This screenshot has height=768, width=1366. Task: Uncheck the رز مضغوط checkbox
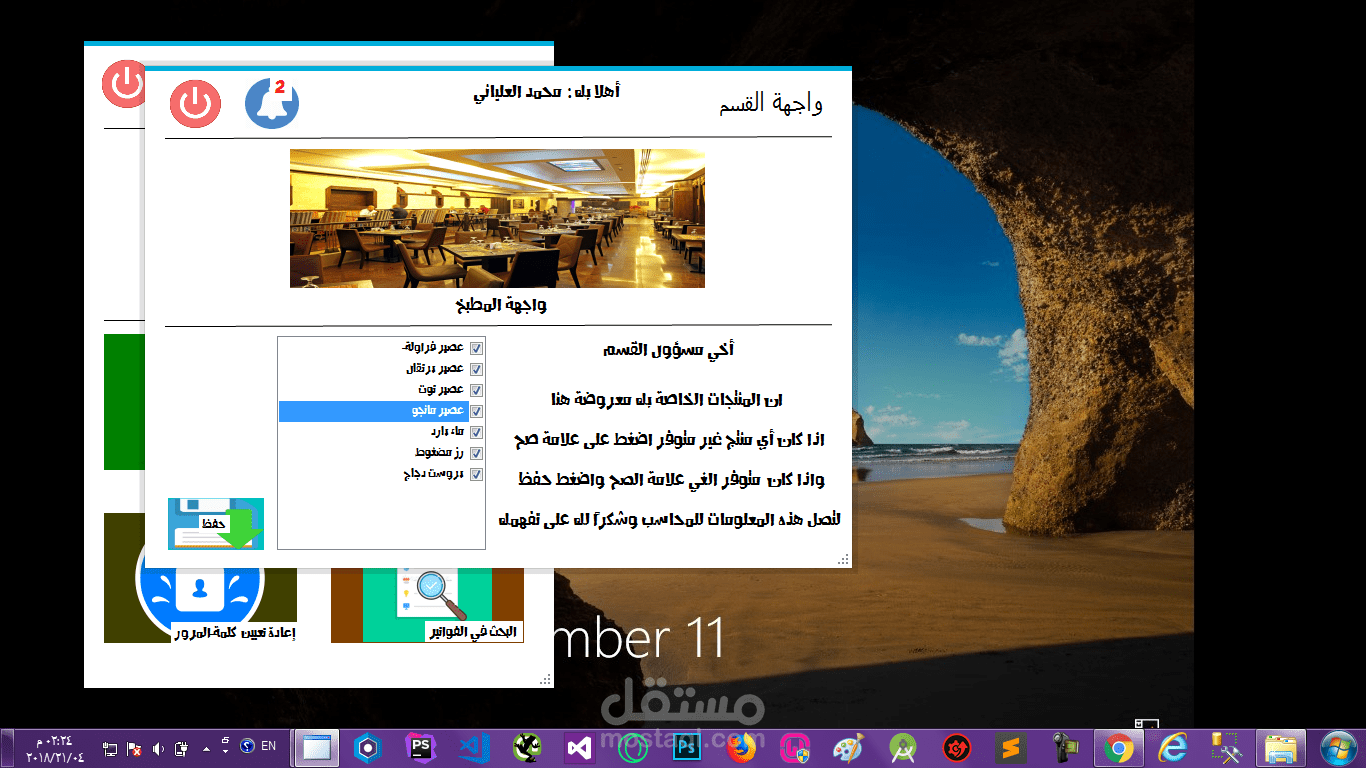pos(477,453)
